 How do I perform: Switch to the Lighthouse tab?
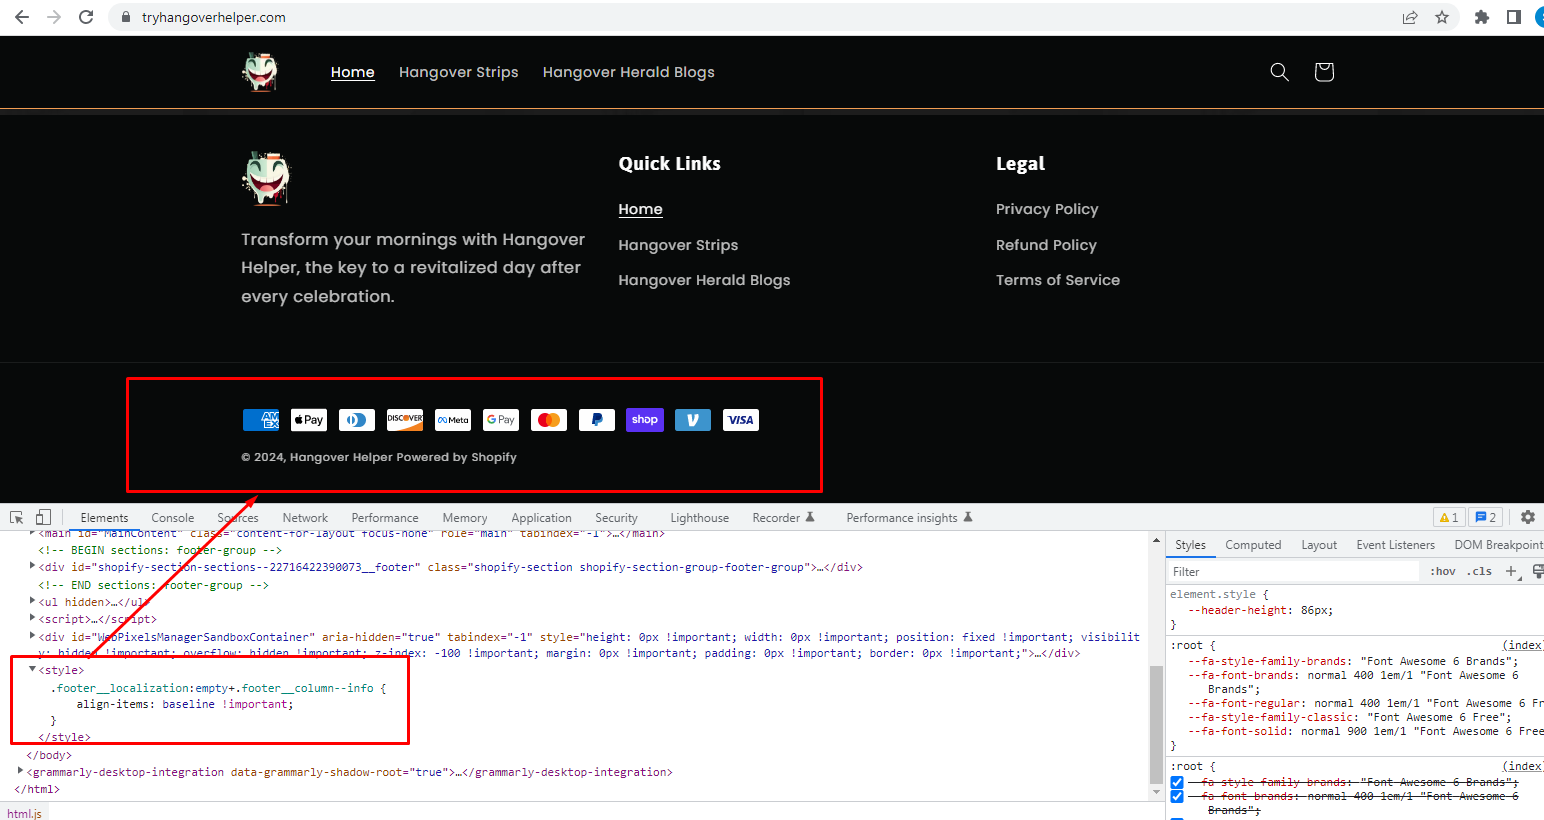pyautogui.click(x=699, y=517)
